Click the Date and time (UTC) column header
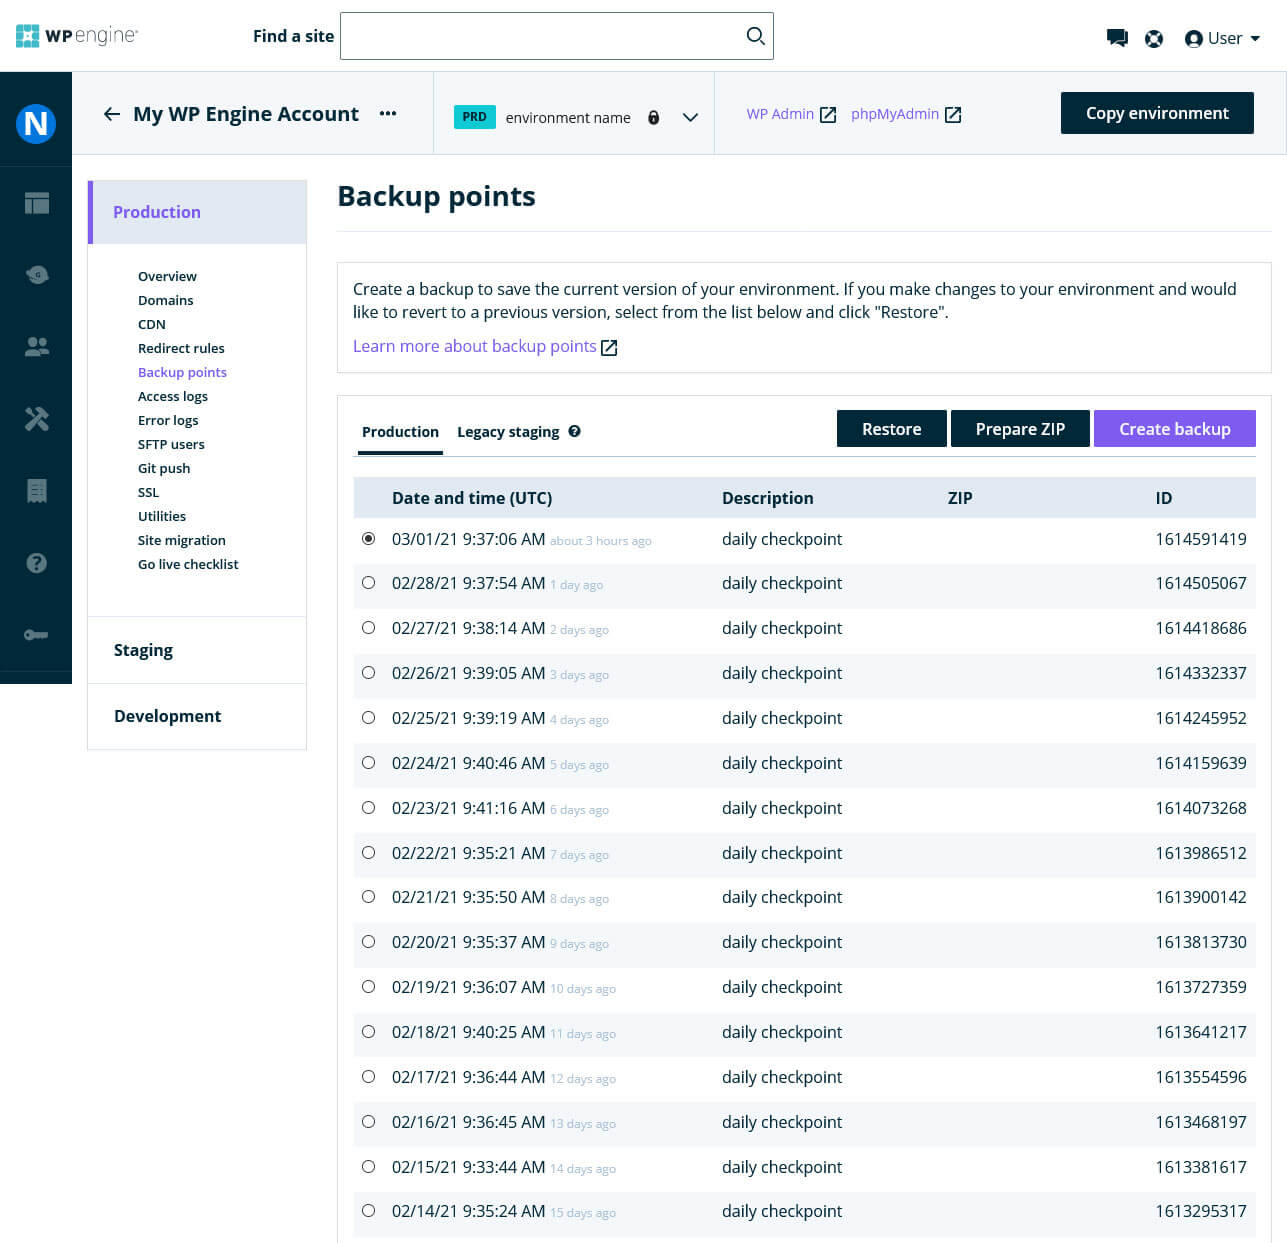This screenshot has height=1243, width=1287. point(472,498)
